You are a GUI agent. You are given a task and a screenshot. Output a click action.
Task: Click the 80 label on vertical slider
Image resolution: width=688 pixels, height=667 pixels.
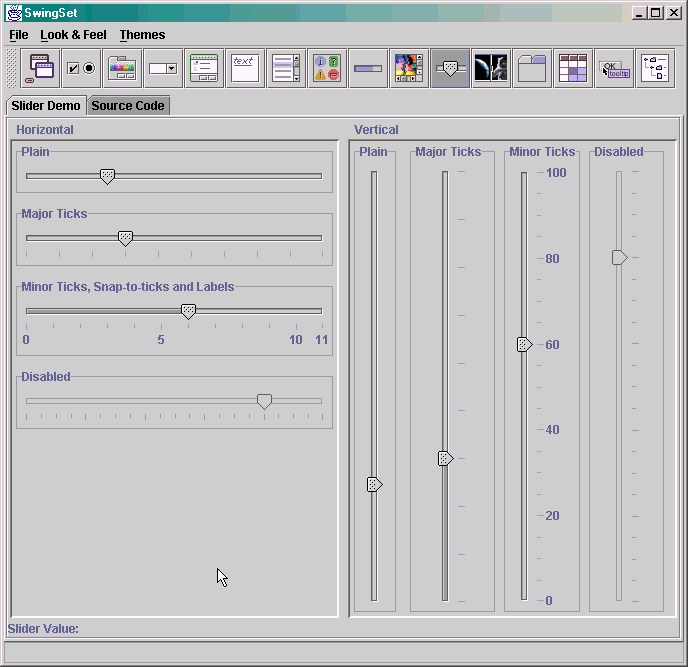tap(553, 259)
